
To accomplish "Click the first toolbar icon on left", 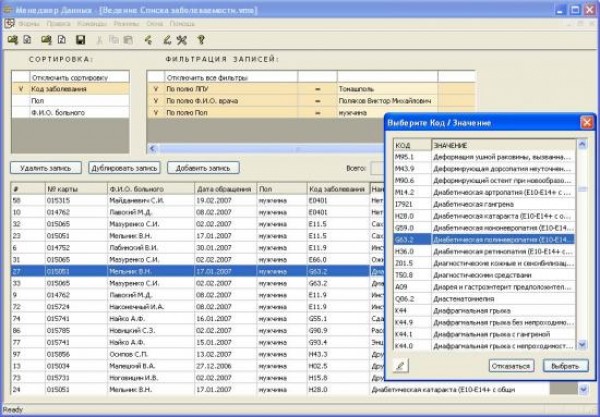I will pyautogui.click(x=13, y=40).
